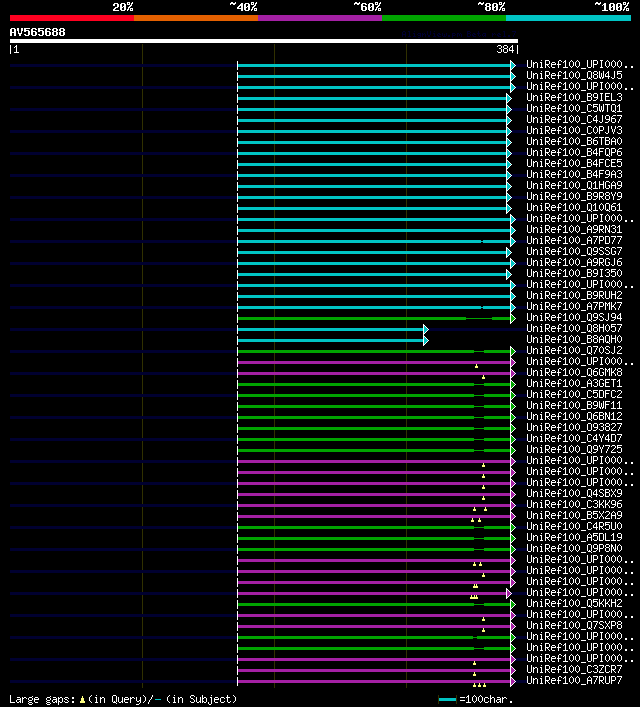
Task: Select the query name AV565688
Action: point(37,32)
